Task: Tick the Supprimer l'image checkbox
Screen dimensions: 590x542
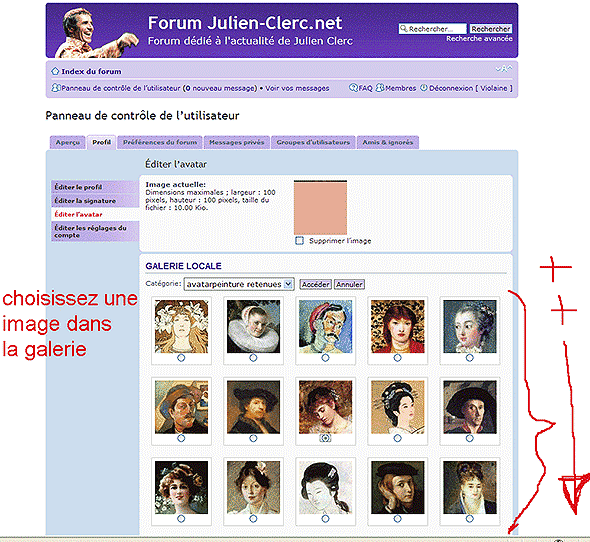Action: [x=299, y=241]
